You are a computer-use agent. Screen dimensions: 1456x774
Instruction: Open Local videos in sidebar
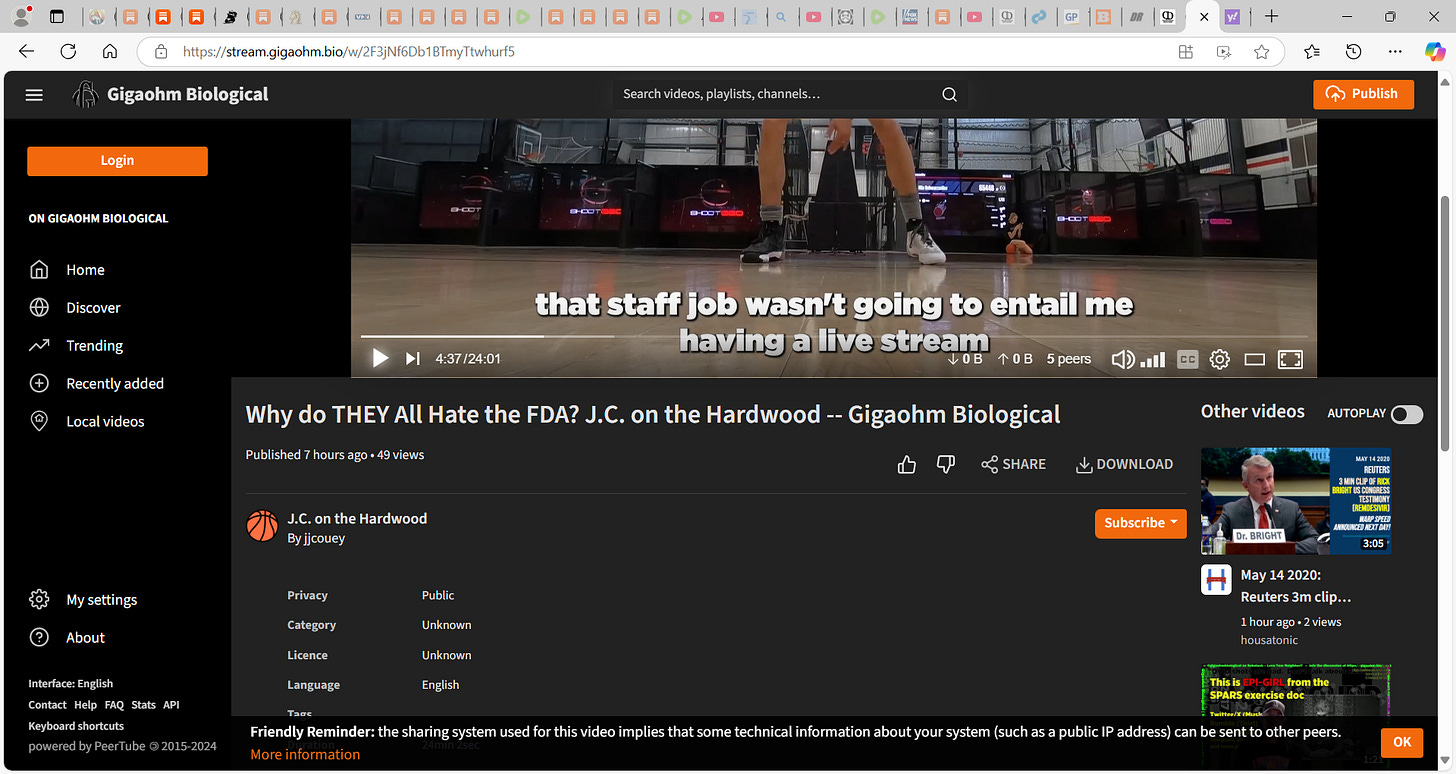pos(87,422)
